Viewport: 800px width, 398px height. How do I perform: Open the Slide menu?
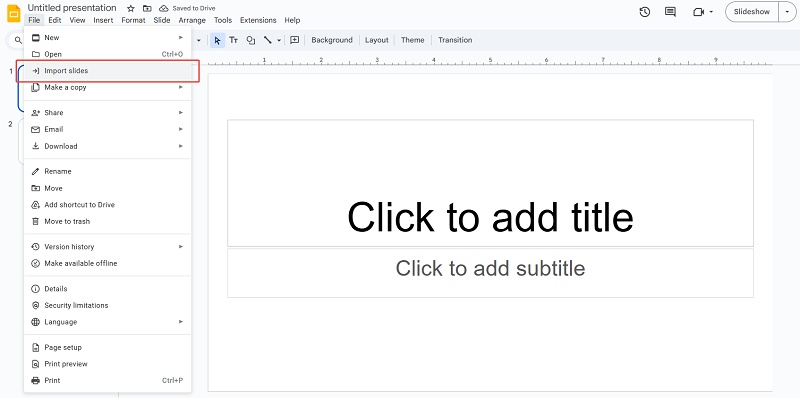[162, 20]
